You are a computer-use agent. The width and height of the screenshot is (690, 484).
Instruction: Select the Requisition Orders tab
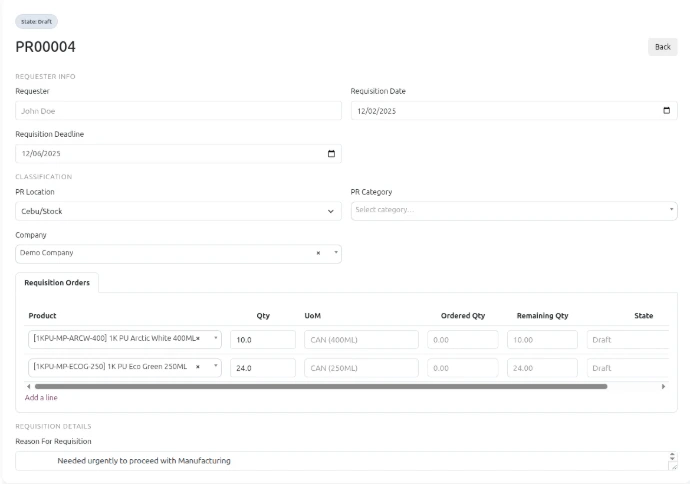point(57,283)
